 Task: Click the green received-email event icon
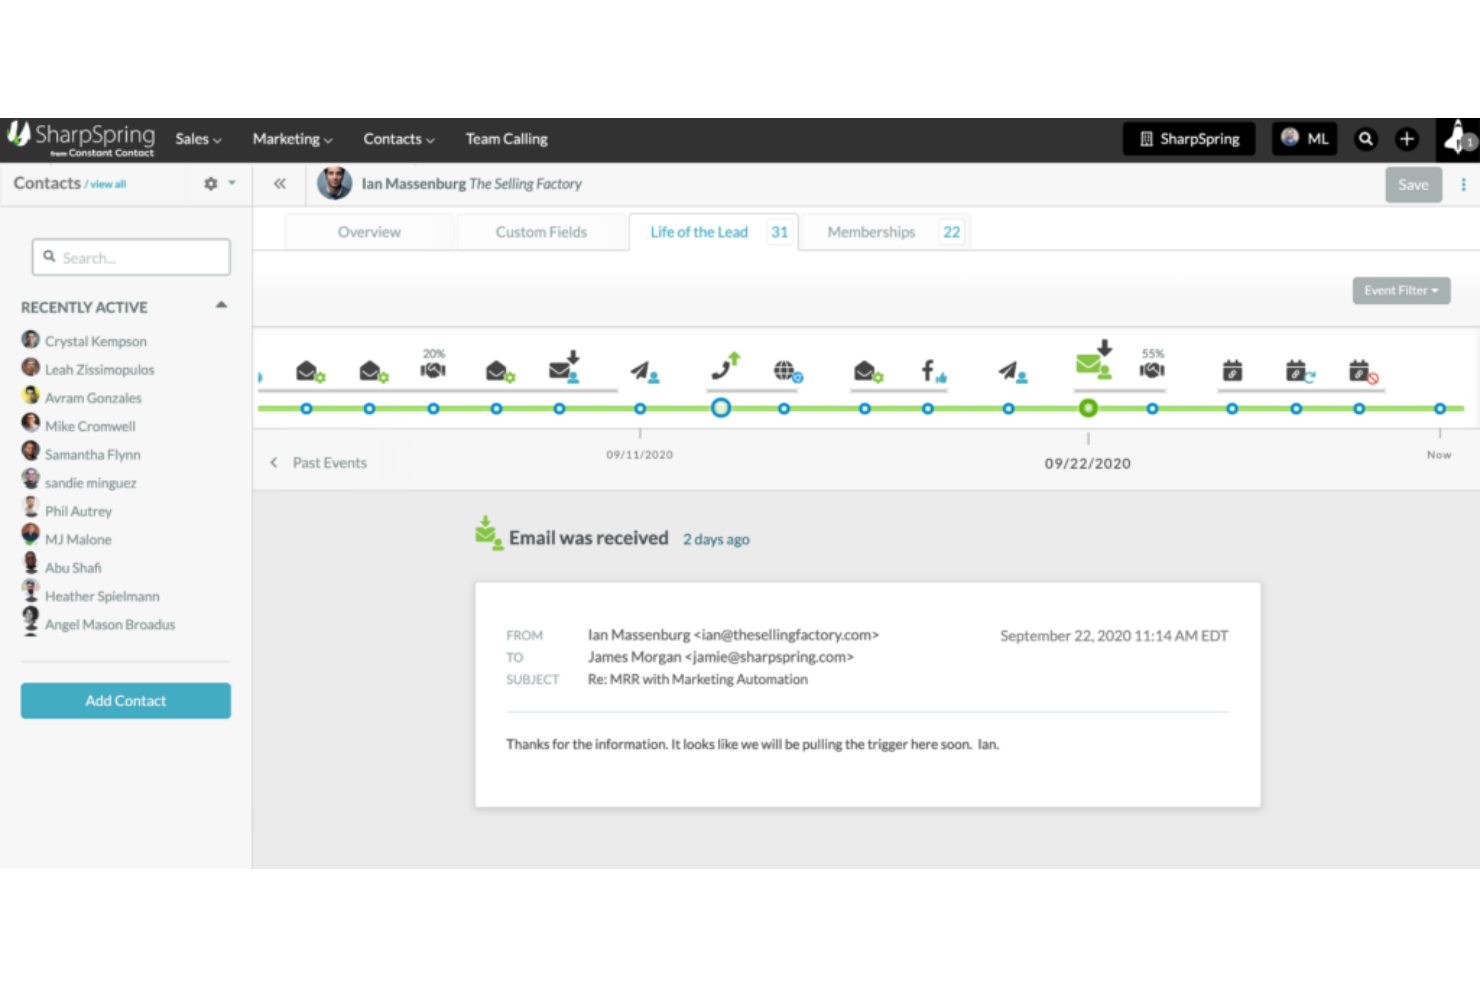pos(1093,365)
